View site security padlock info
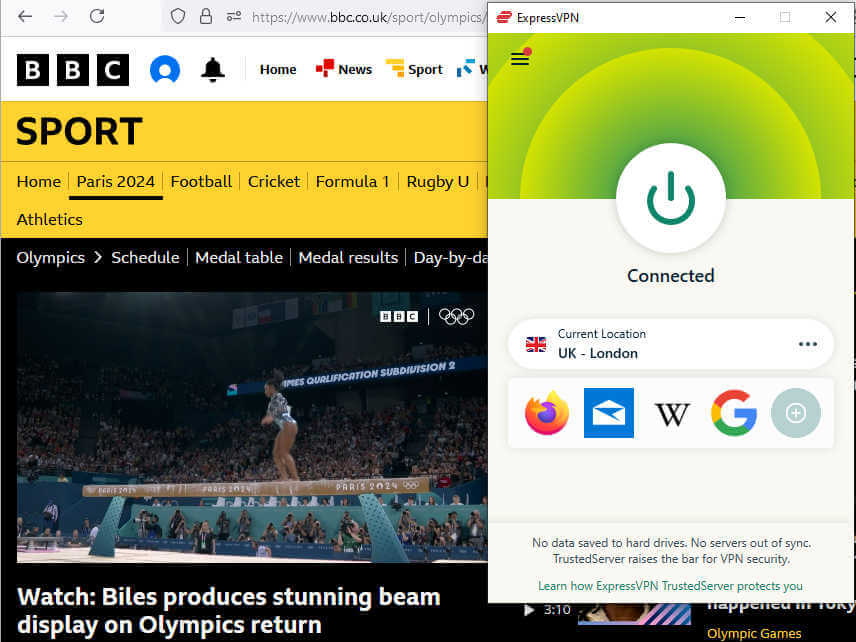The width and height of the screenshot is (856, 642). coord(205,16)
